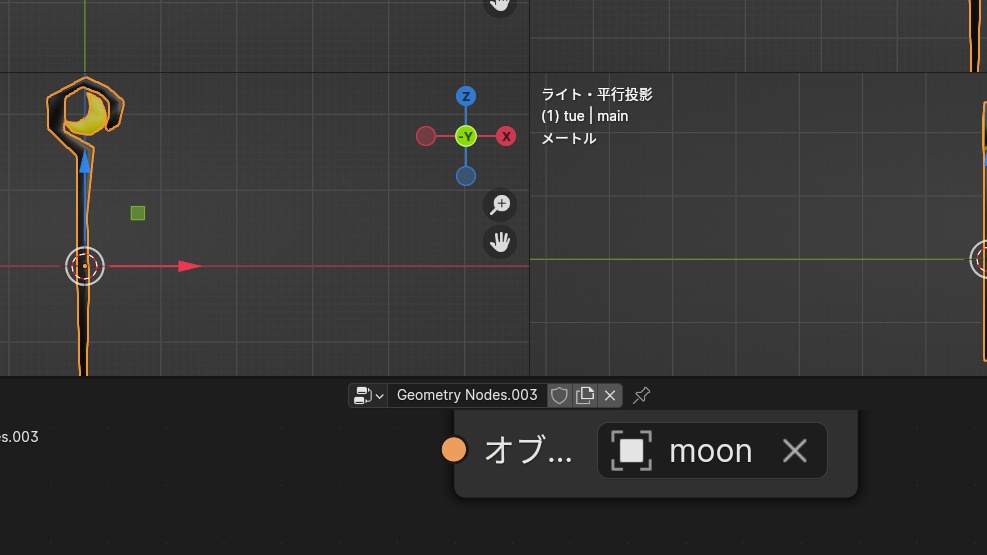Click the orange object socket dot
The height and width of the screenshot is (555, 987).
[454, 450]
